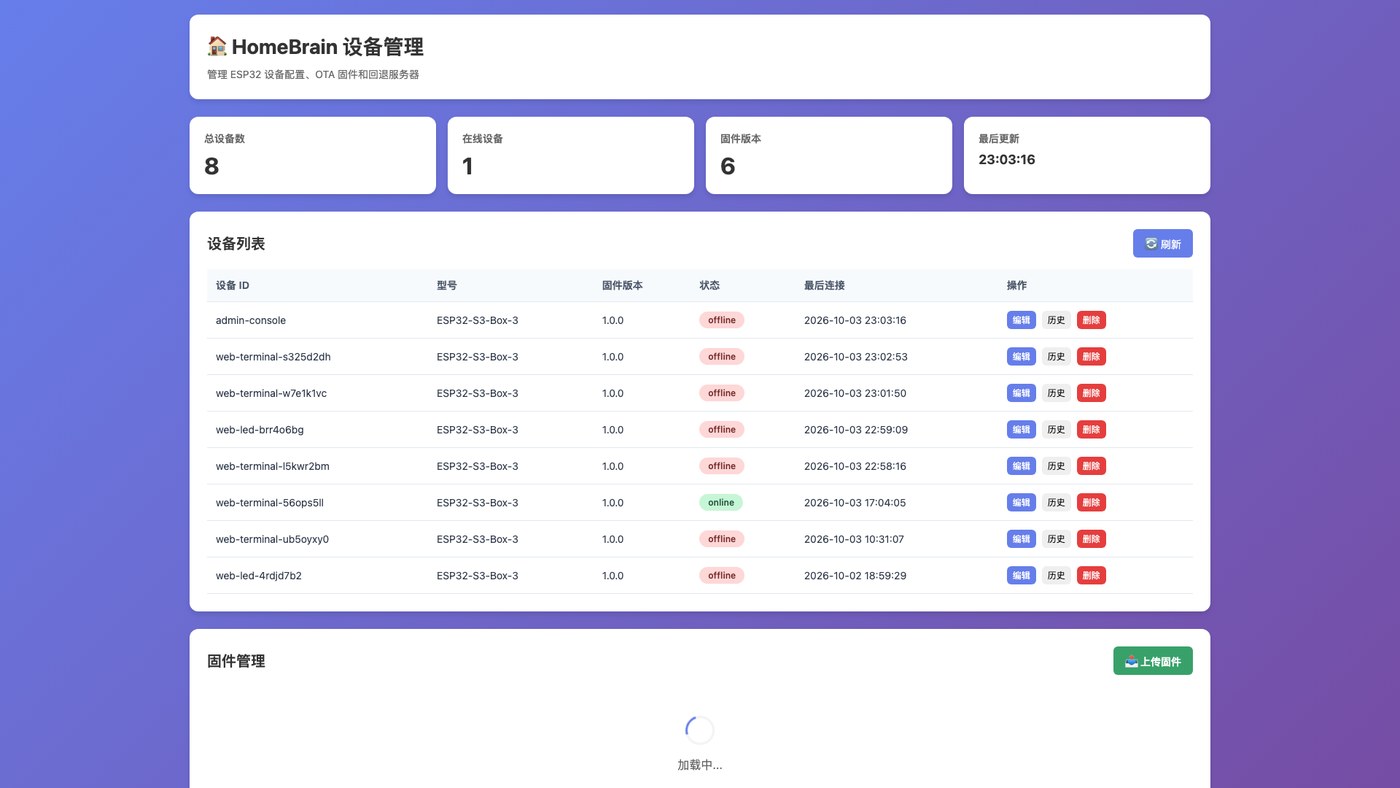View history of web-terminal-s325d2dh
The image size is (1400, 788).
[x=1056, y=357]
